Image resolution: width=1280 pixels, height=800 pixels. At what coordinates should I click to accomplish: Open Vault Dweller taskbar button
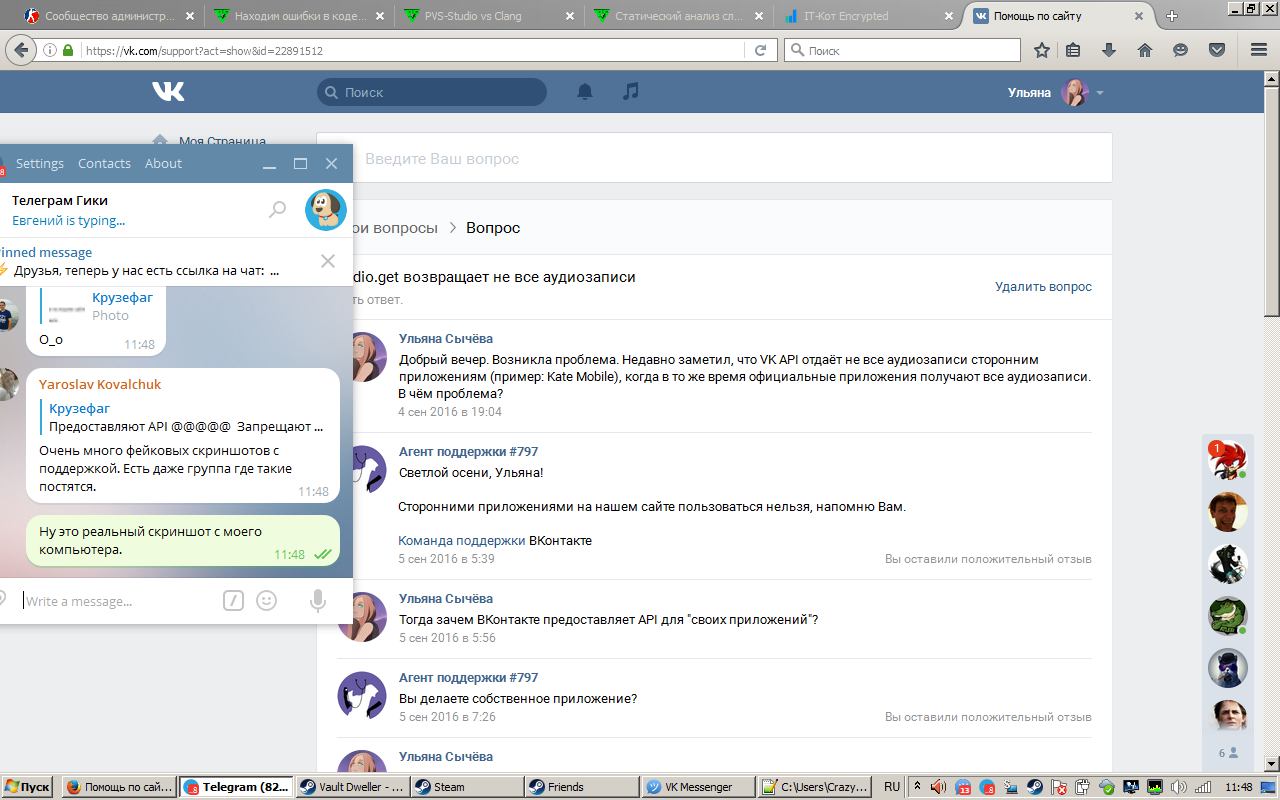coord(352,787)
